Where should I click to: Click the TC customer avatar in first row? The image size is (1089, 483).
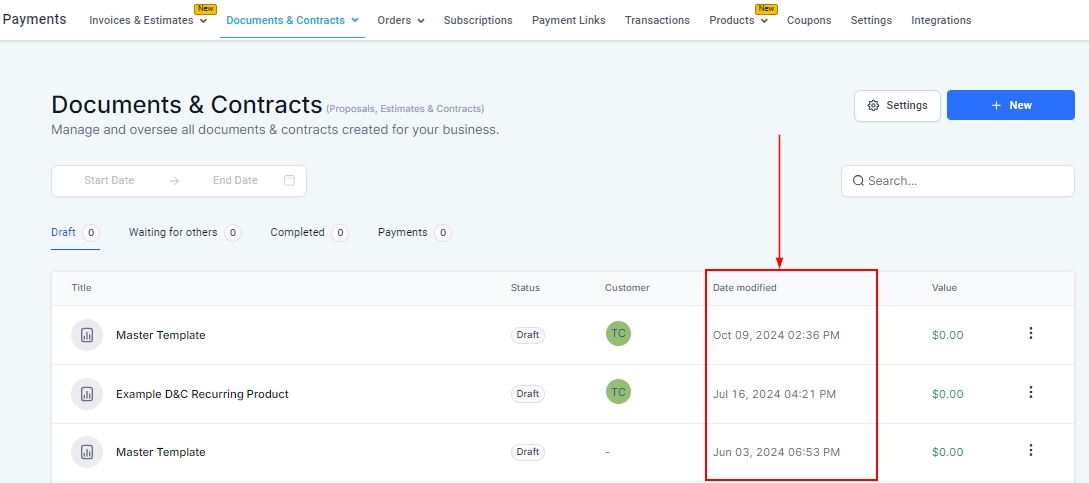(618, 334)
